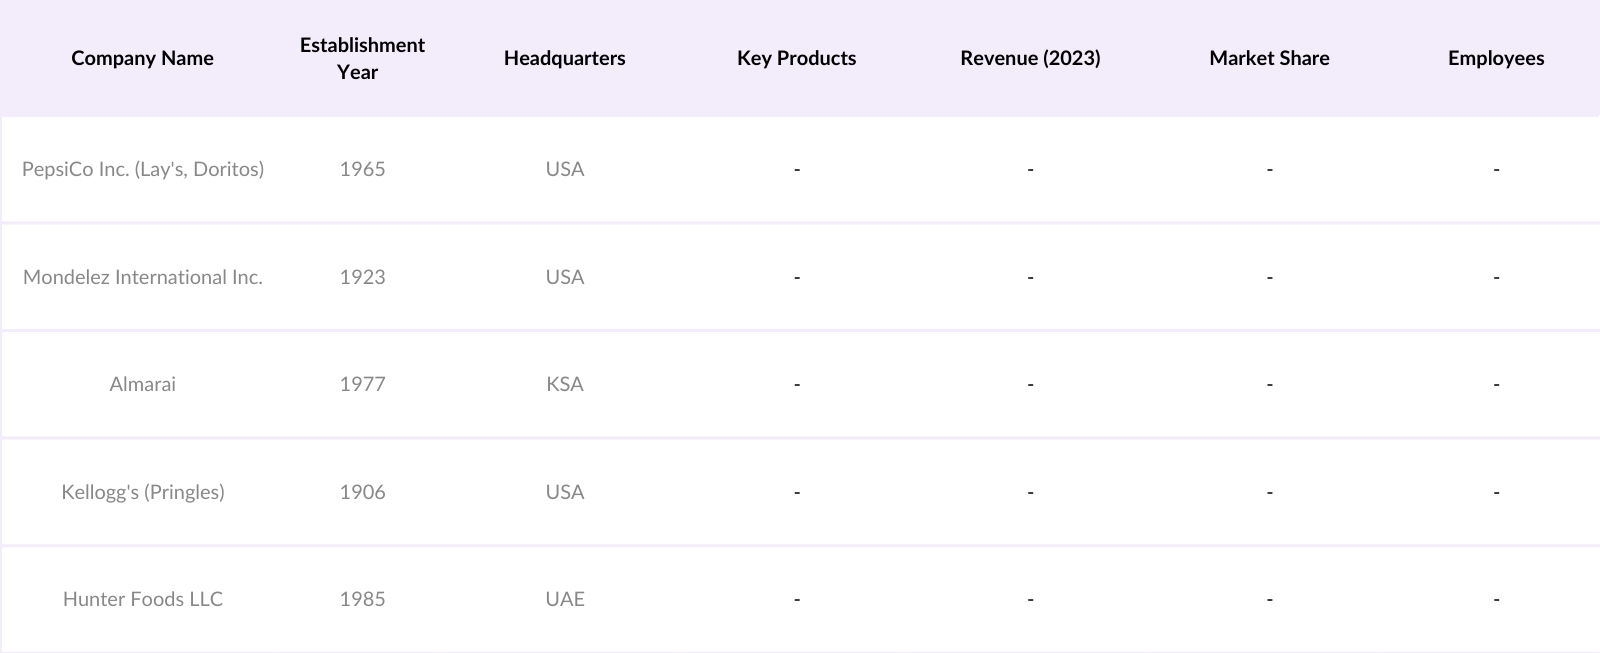Click USA headquarters in Mondelez row
This screenshot has height=653, width=1600.
tap(565, 277)
